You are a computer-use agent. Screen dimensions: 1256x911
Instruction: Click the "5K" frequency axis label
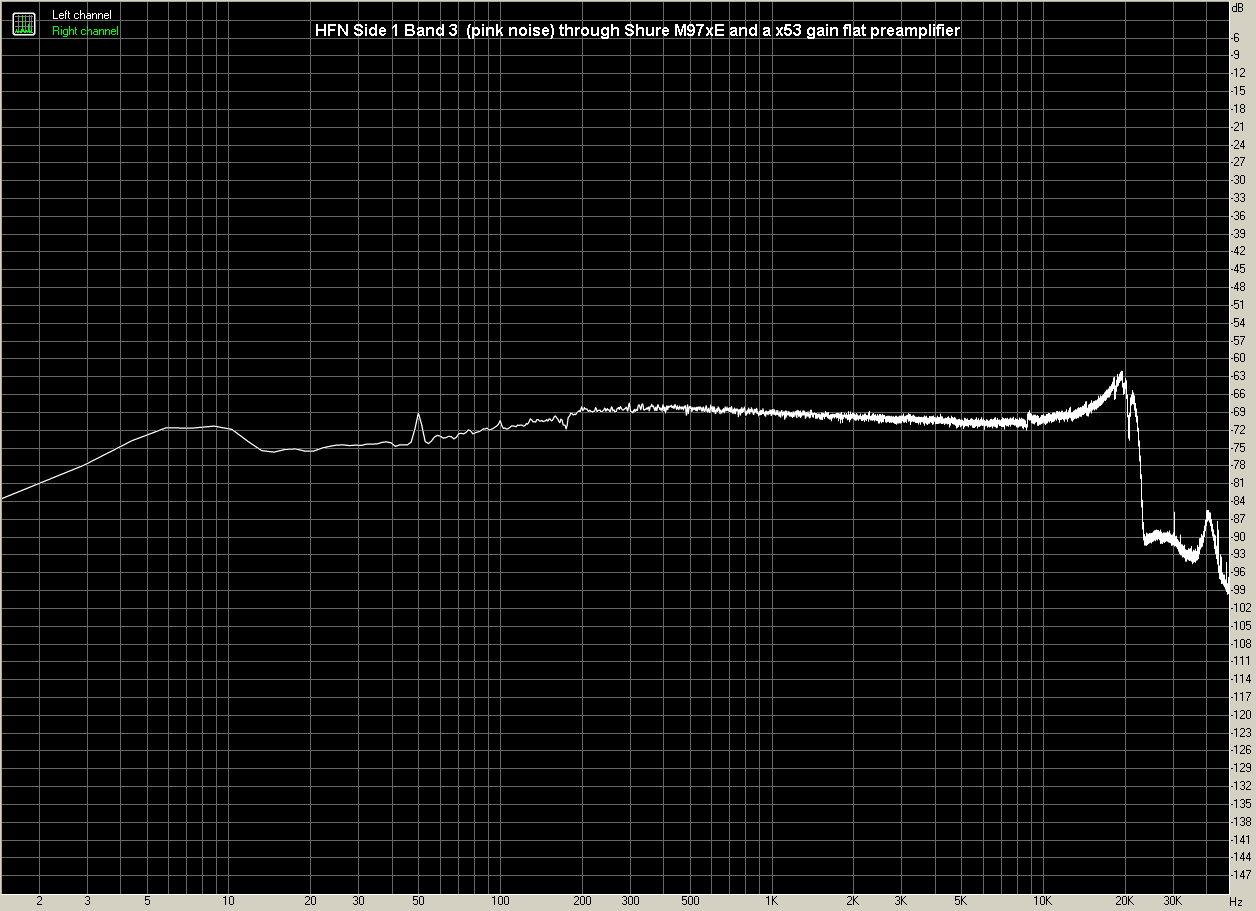961,900
